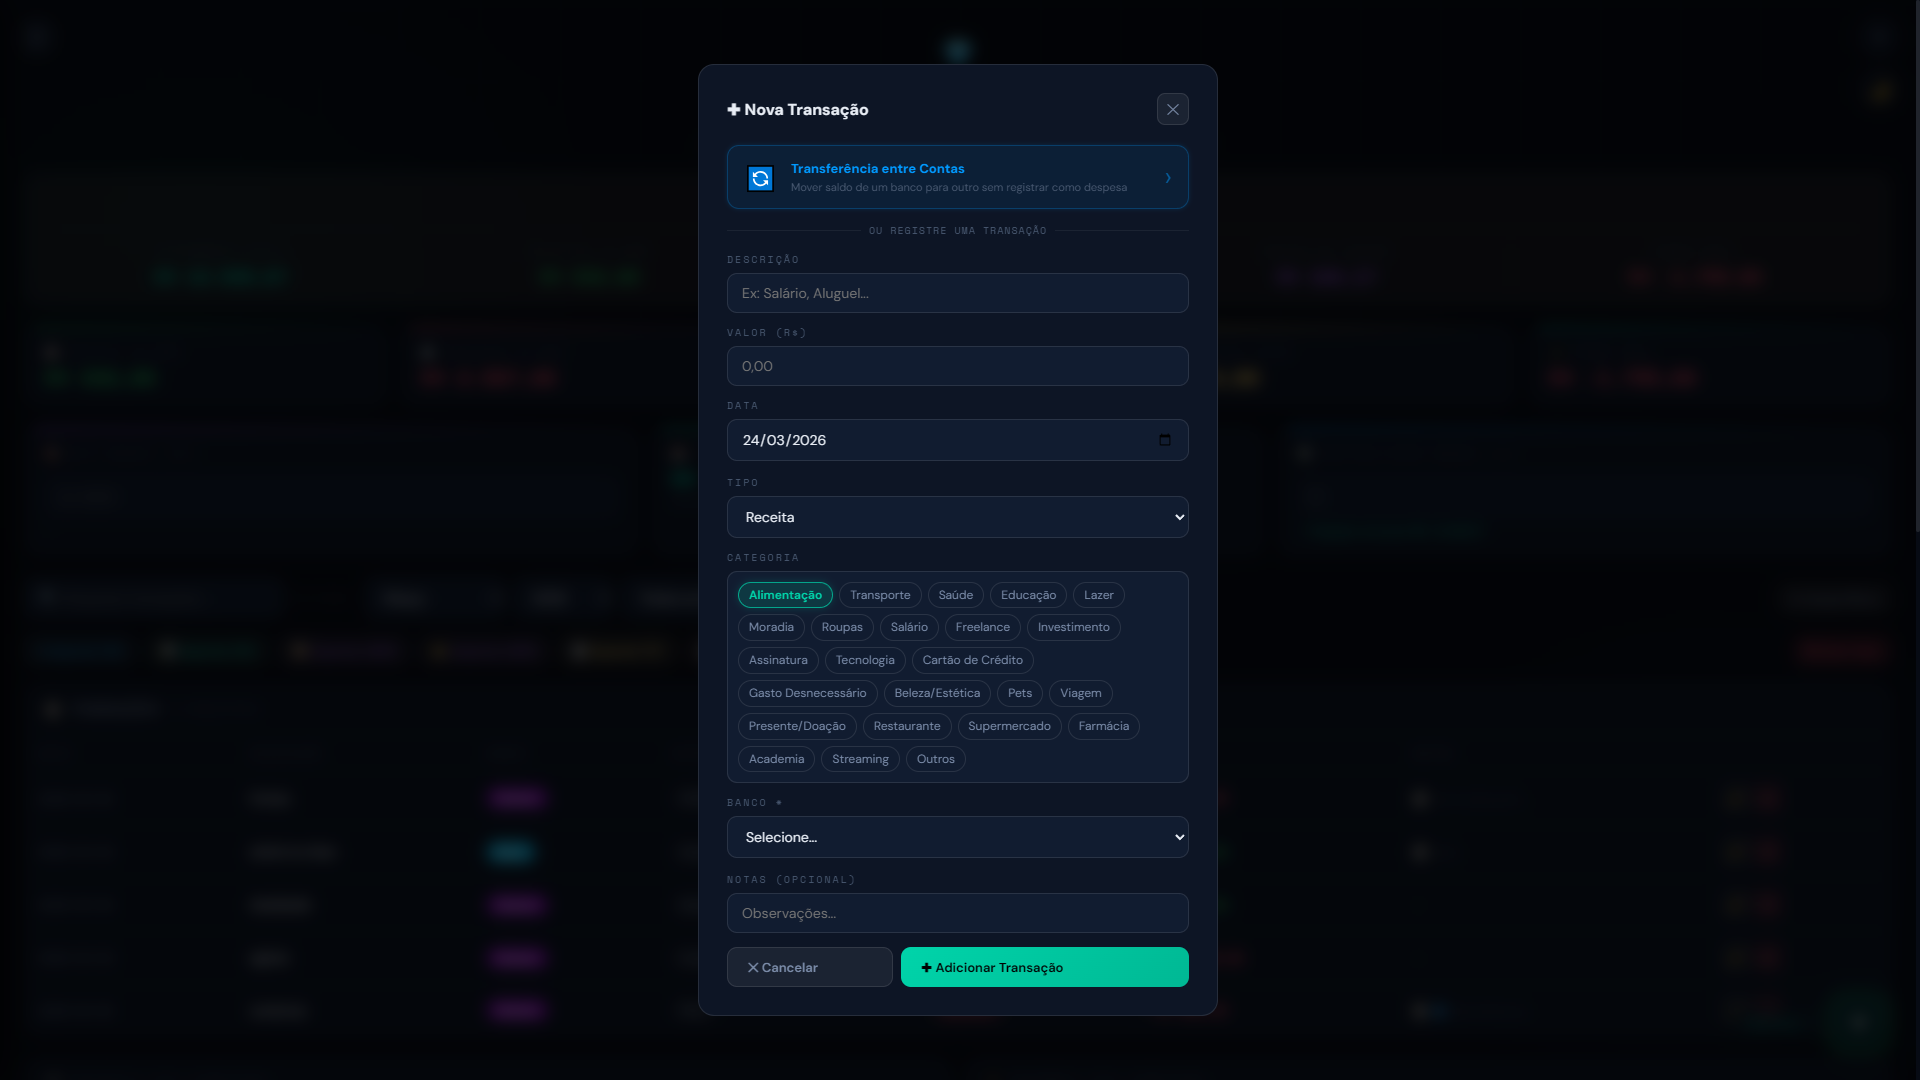Select the Streaming category chip
The height and width of the screenshot is (1080, 1920).
860,759
